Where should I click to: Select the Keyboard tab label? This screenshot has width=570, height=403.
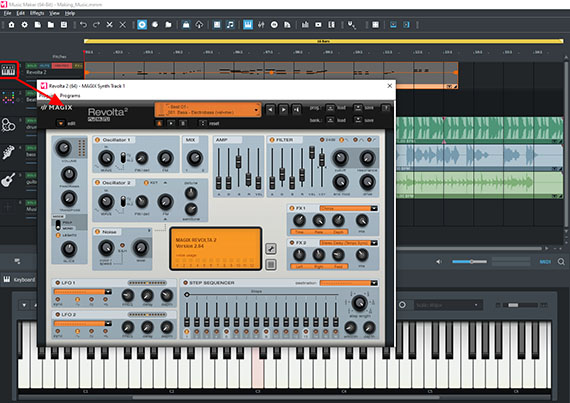coord(24,279)
